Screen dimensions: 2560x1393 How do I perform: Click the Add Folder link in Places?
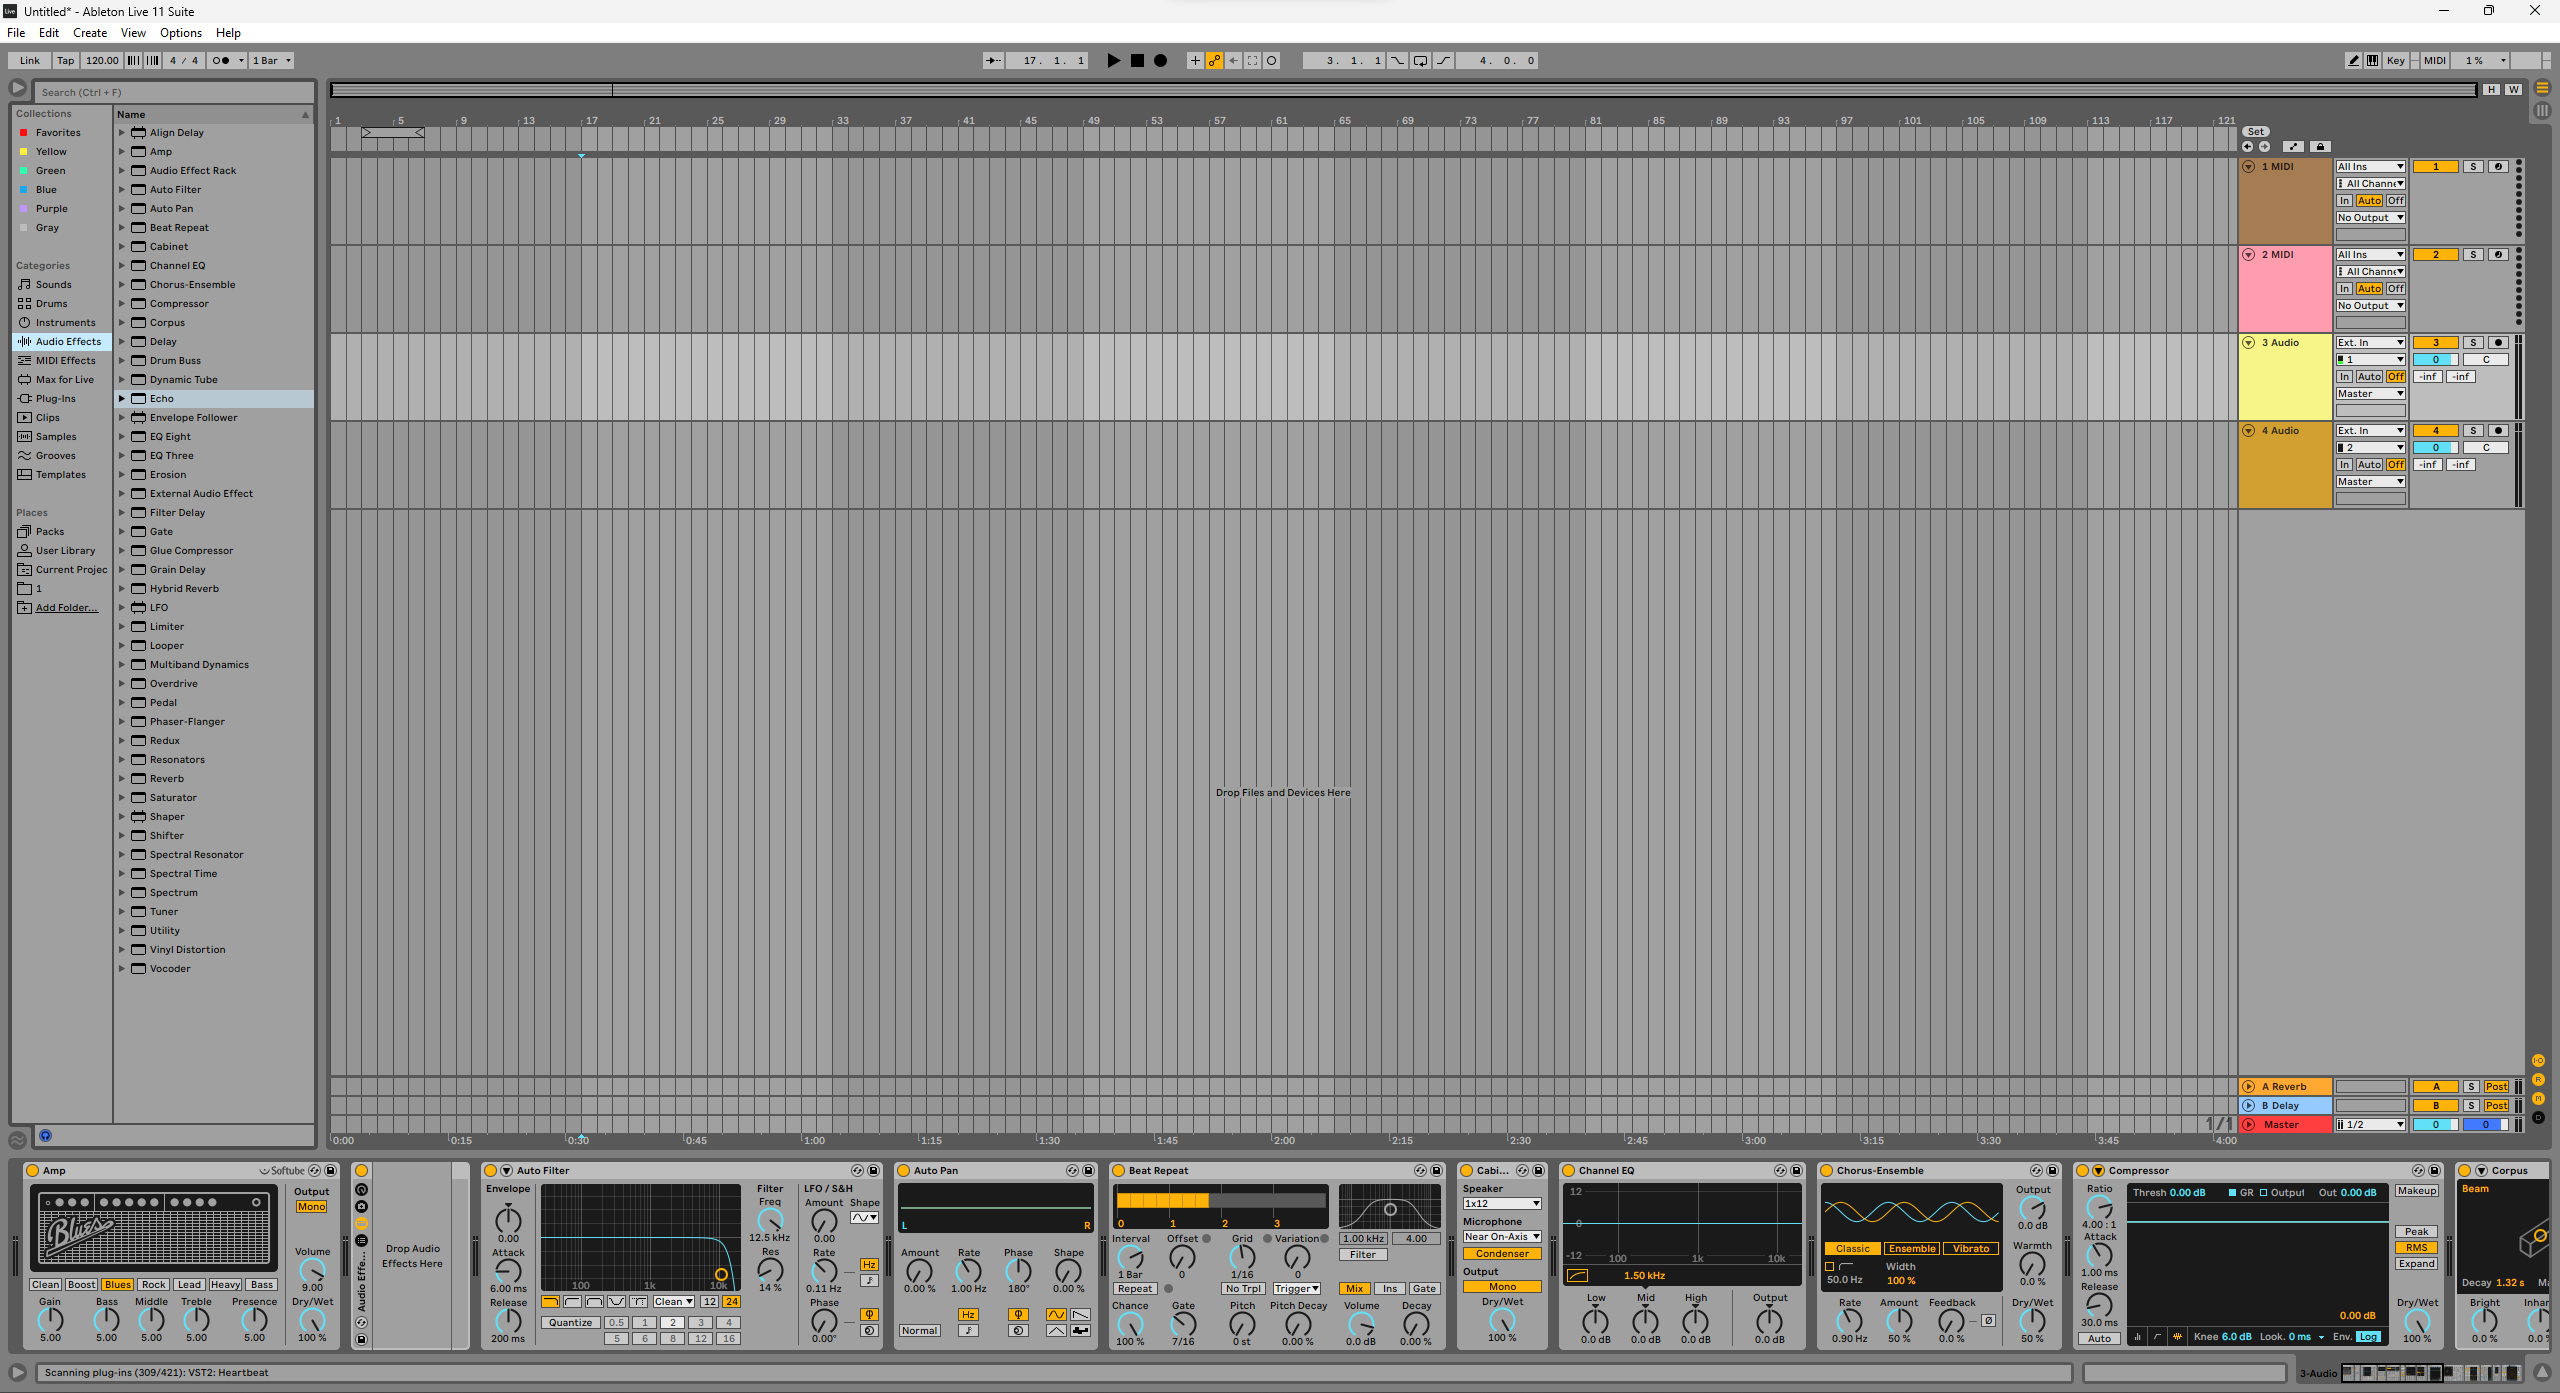(x=67, y=607)
